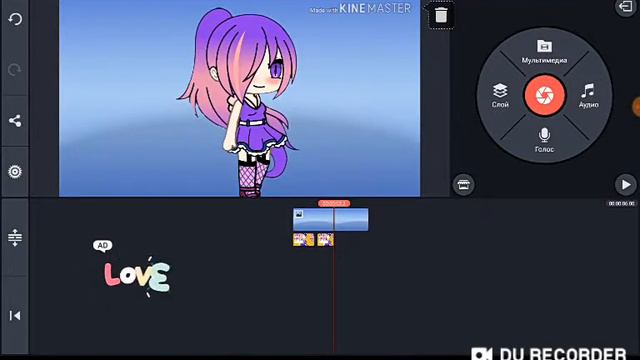Undo the last edit
This screenshot has width=640, height=360.
point(15,19)
